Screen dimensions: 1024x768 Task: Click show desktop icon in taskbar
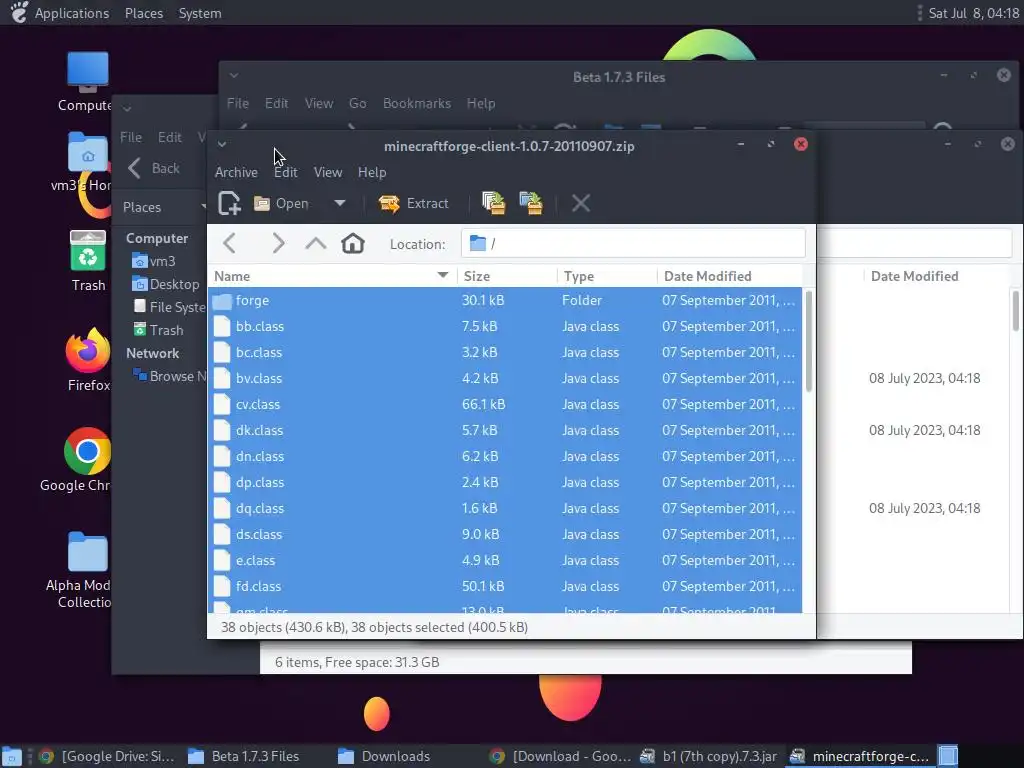pos(12,756)
